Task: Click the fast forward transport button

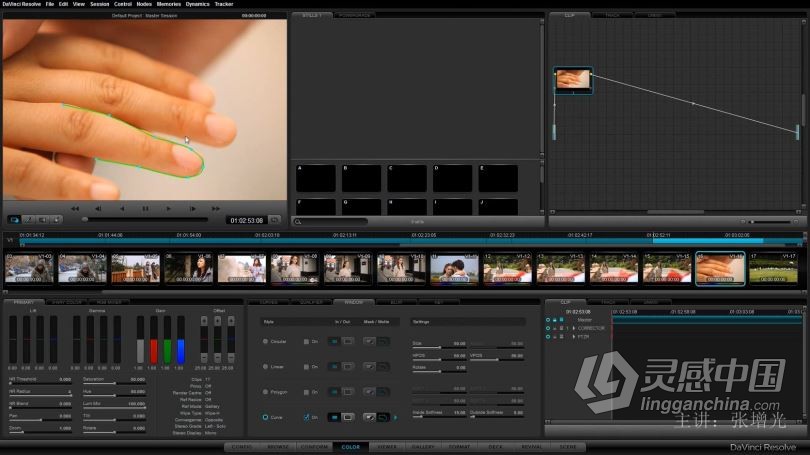Action: [x=215, y=209]
